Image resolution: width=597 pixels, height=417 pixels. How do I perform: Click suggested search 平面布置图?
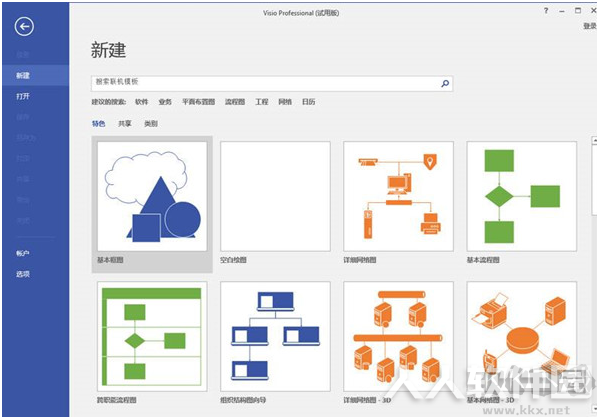click(198, 102)
